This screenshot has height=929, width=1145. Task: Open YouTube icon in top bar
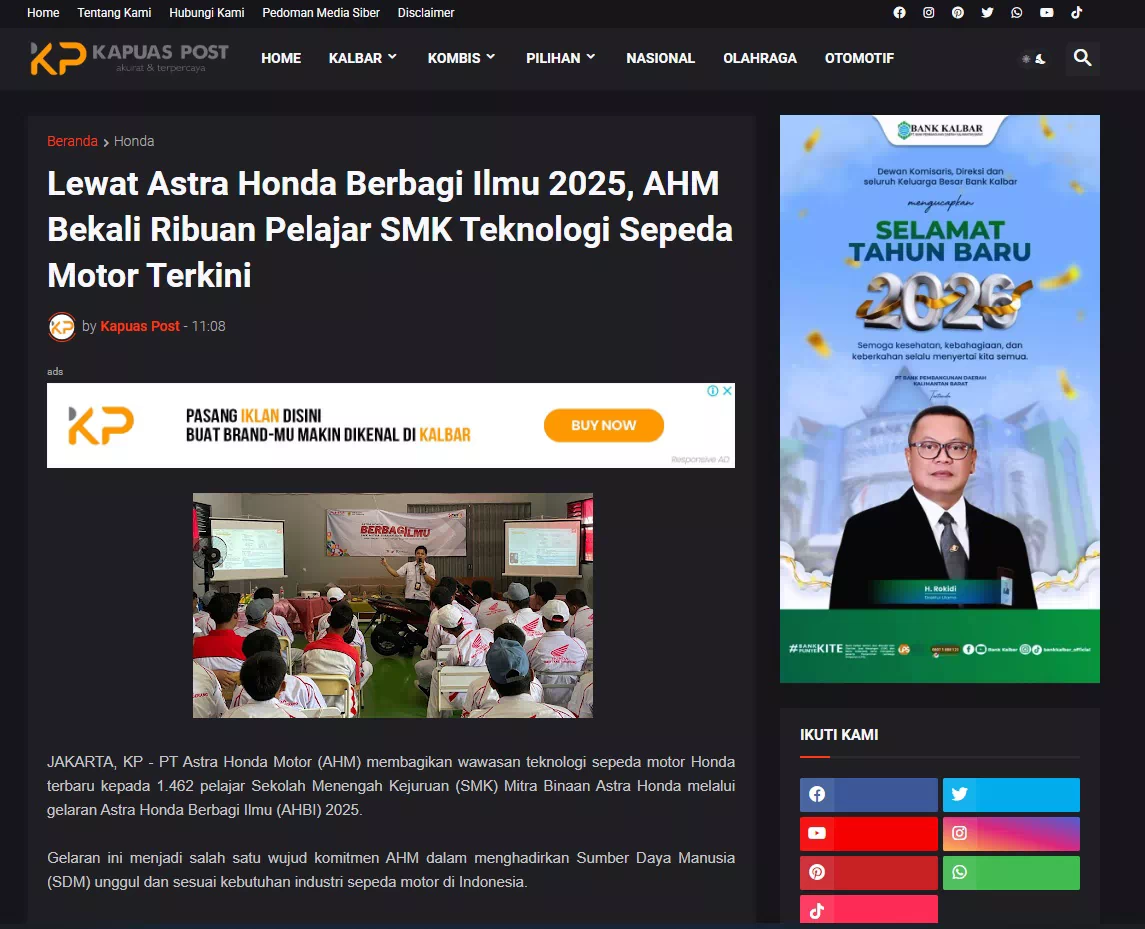(x=1046, y=12)
